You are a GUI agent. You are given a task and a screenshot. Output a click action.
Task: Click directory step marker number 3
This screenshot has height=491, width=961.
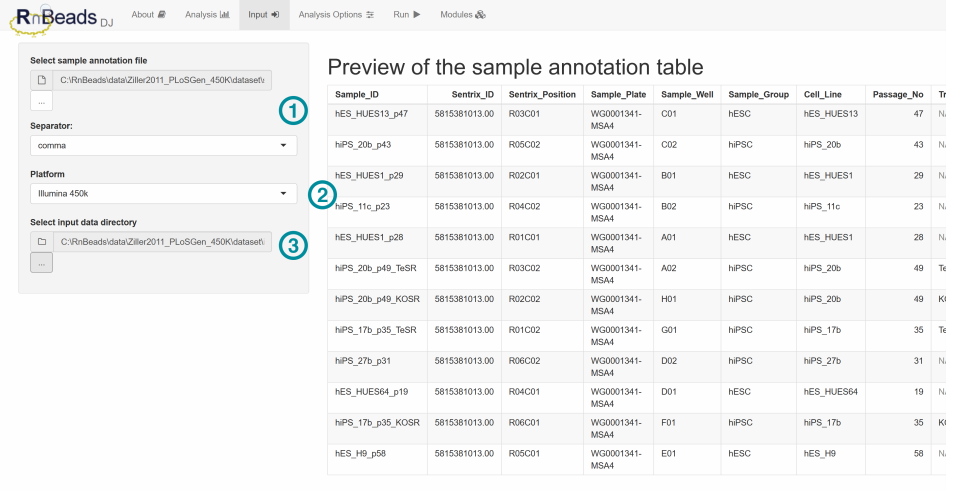292,245
